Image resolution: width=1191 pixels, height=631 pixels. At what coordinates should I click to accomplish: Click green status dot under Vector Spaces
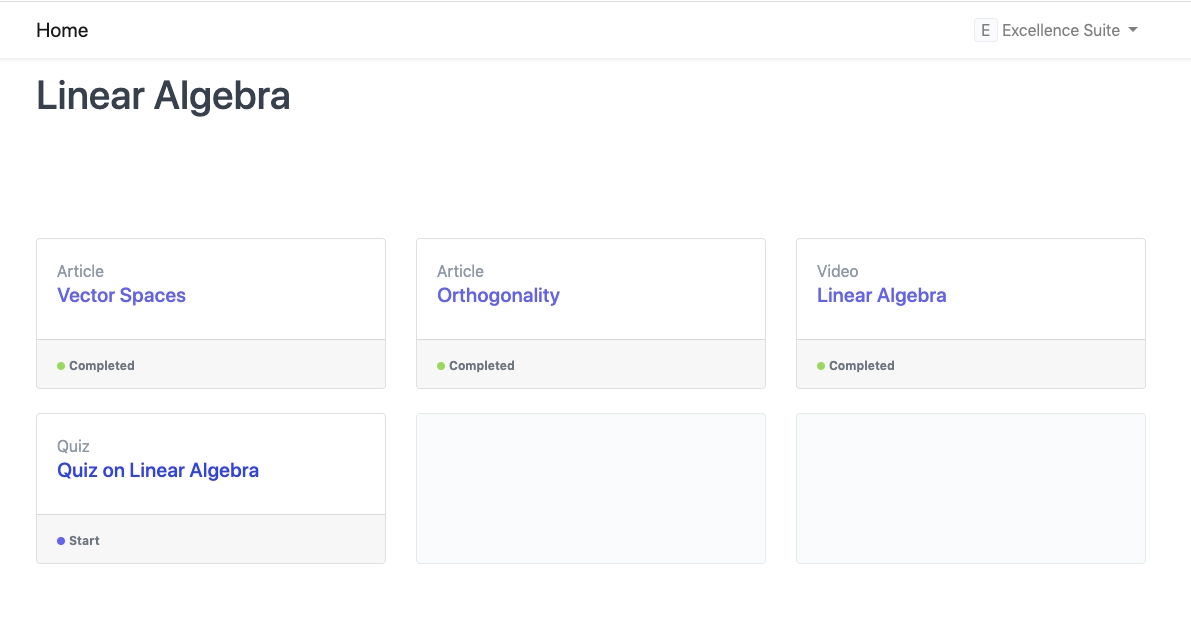(61, 366)
